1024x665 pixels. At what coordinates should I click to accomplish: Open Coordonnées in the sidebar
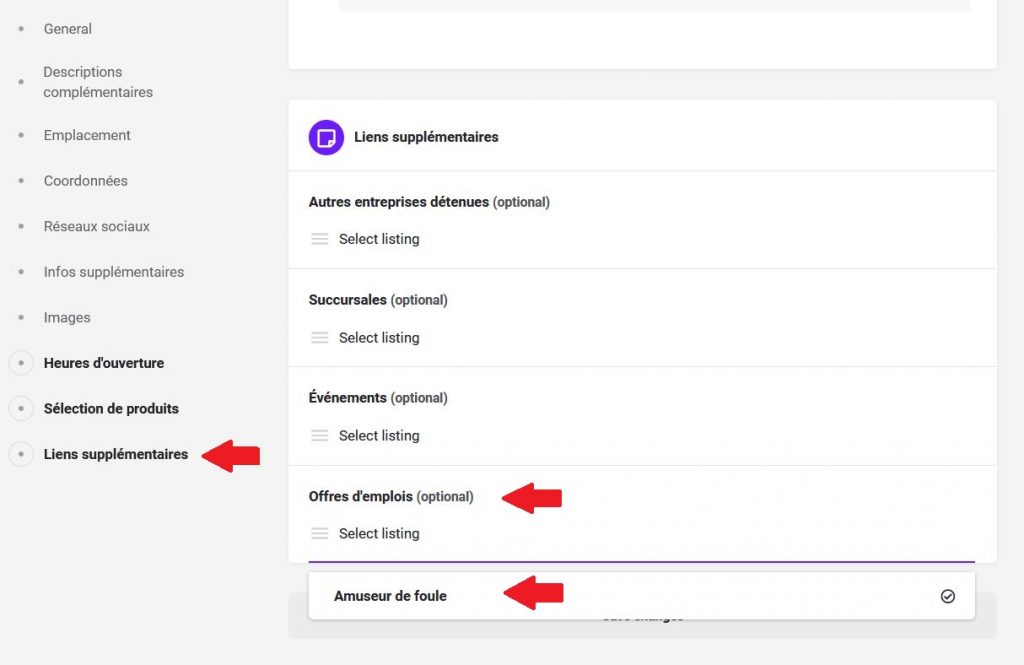[86, 181]
